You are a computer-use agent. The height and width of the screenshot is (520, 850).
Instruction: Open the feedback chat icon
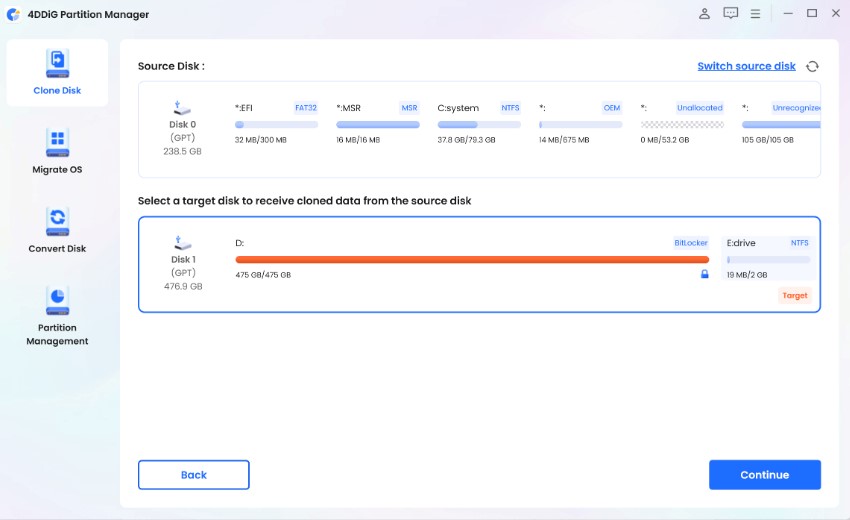tap(731, 13)
